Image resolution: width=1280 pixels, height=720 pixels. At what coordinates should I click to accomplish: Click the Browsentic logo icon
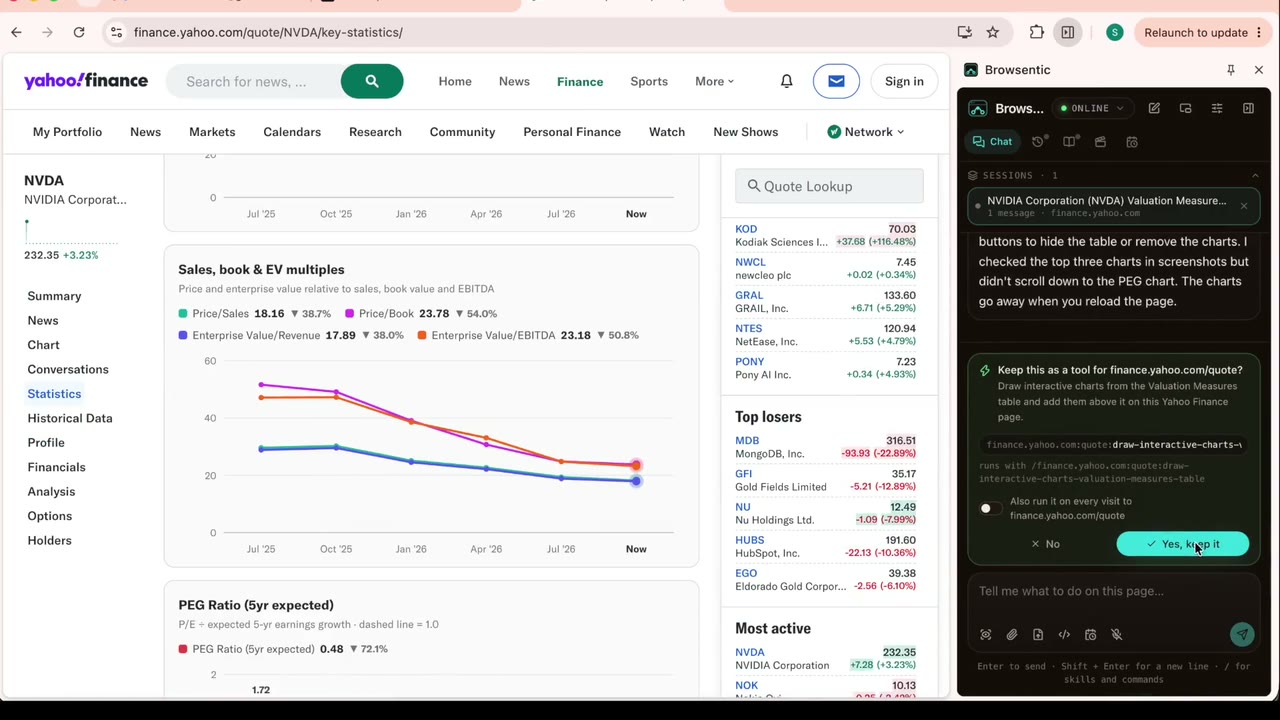pyautogui.click(x=978, y=108)
